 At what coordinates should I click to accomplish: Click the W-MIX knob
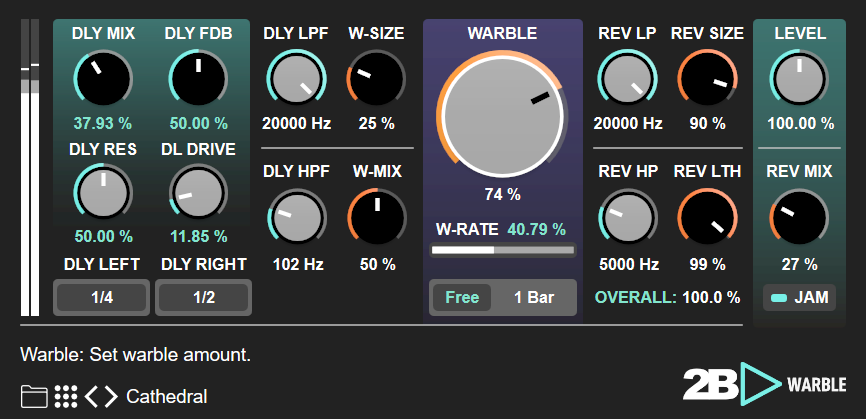(x=376, y=218)
